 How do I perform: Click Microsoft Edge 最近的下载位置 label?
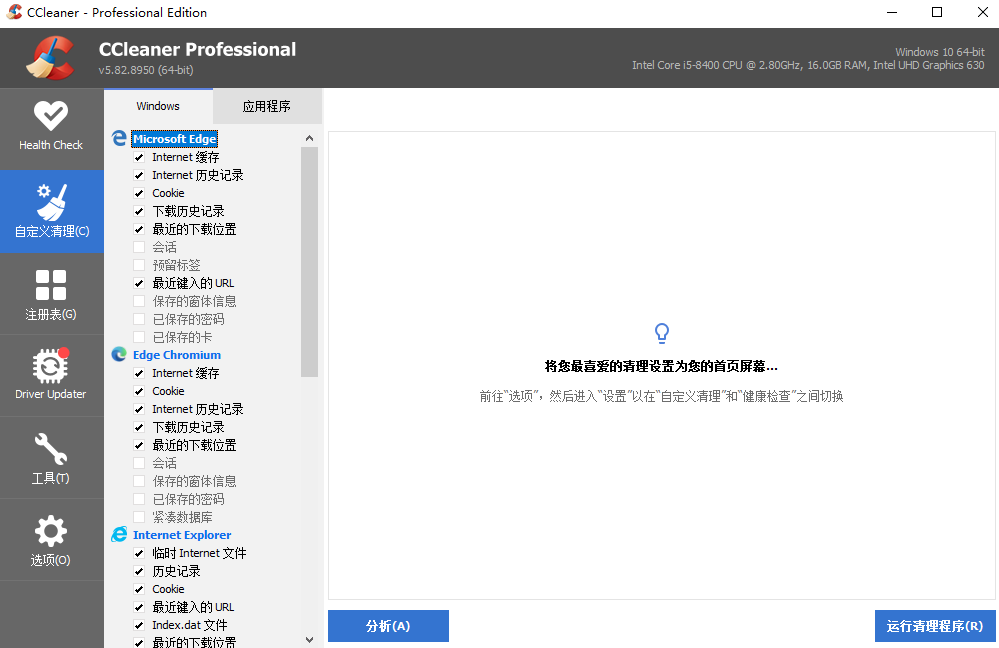194,229
